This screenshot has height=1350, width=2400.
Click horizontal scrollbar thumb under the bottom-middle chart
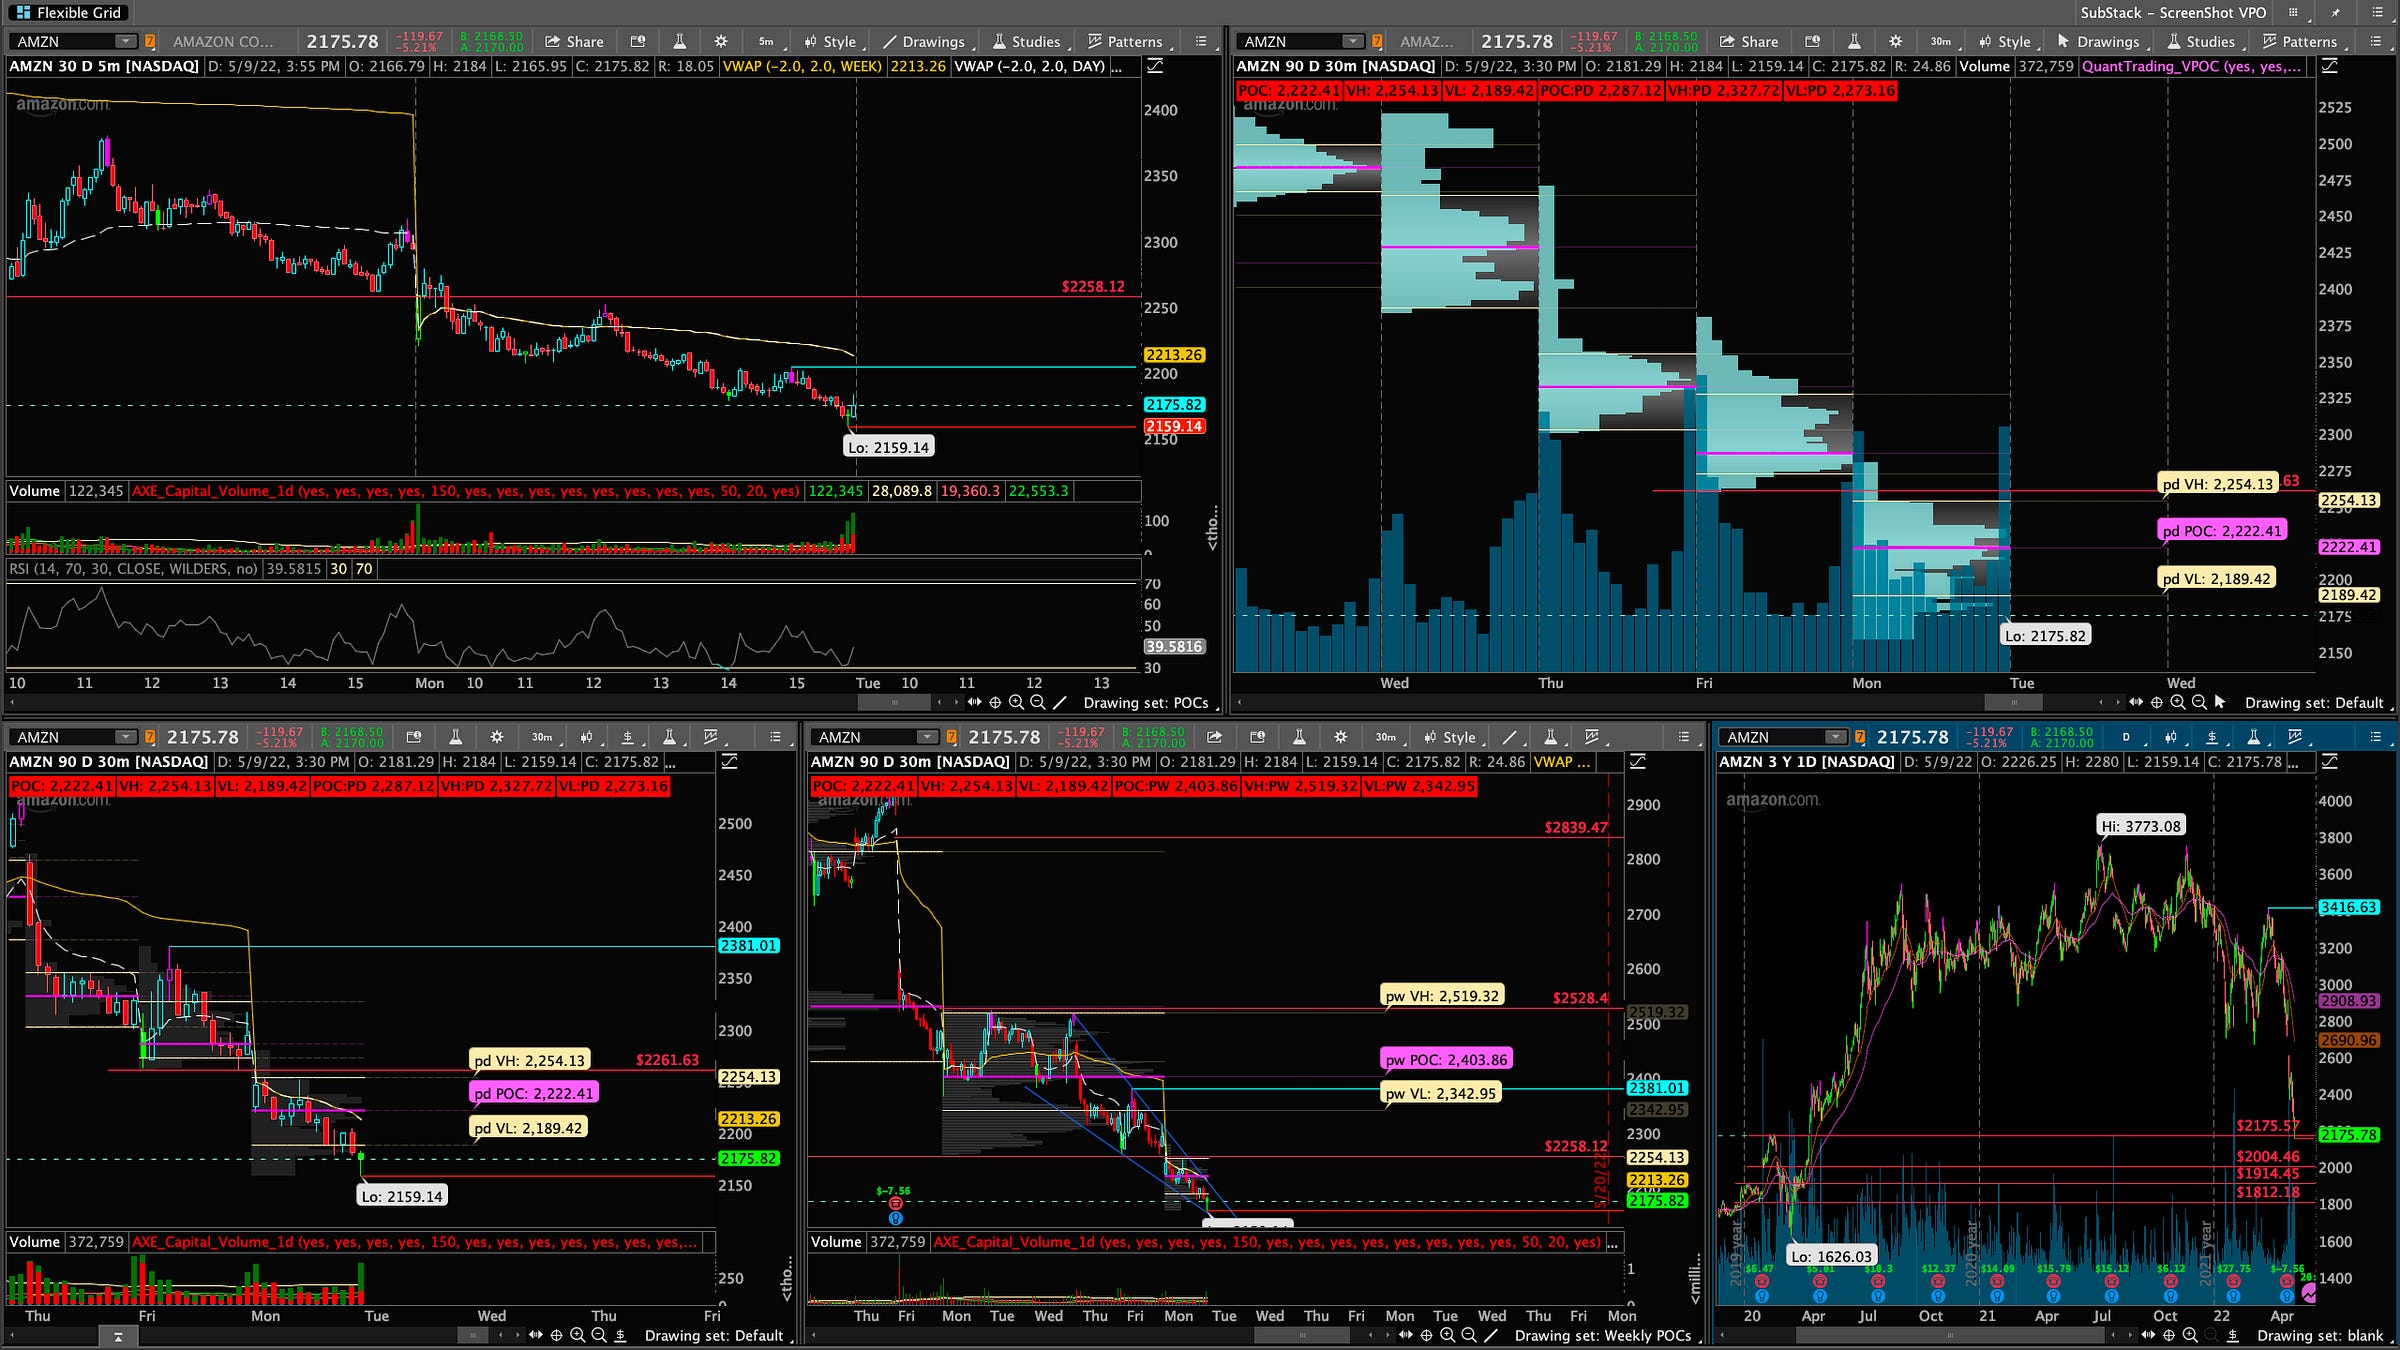1302,1335
